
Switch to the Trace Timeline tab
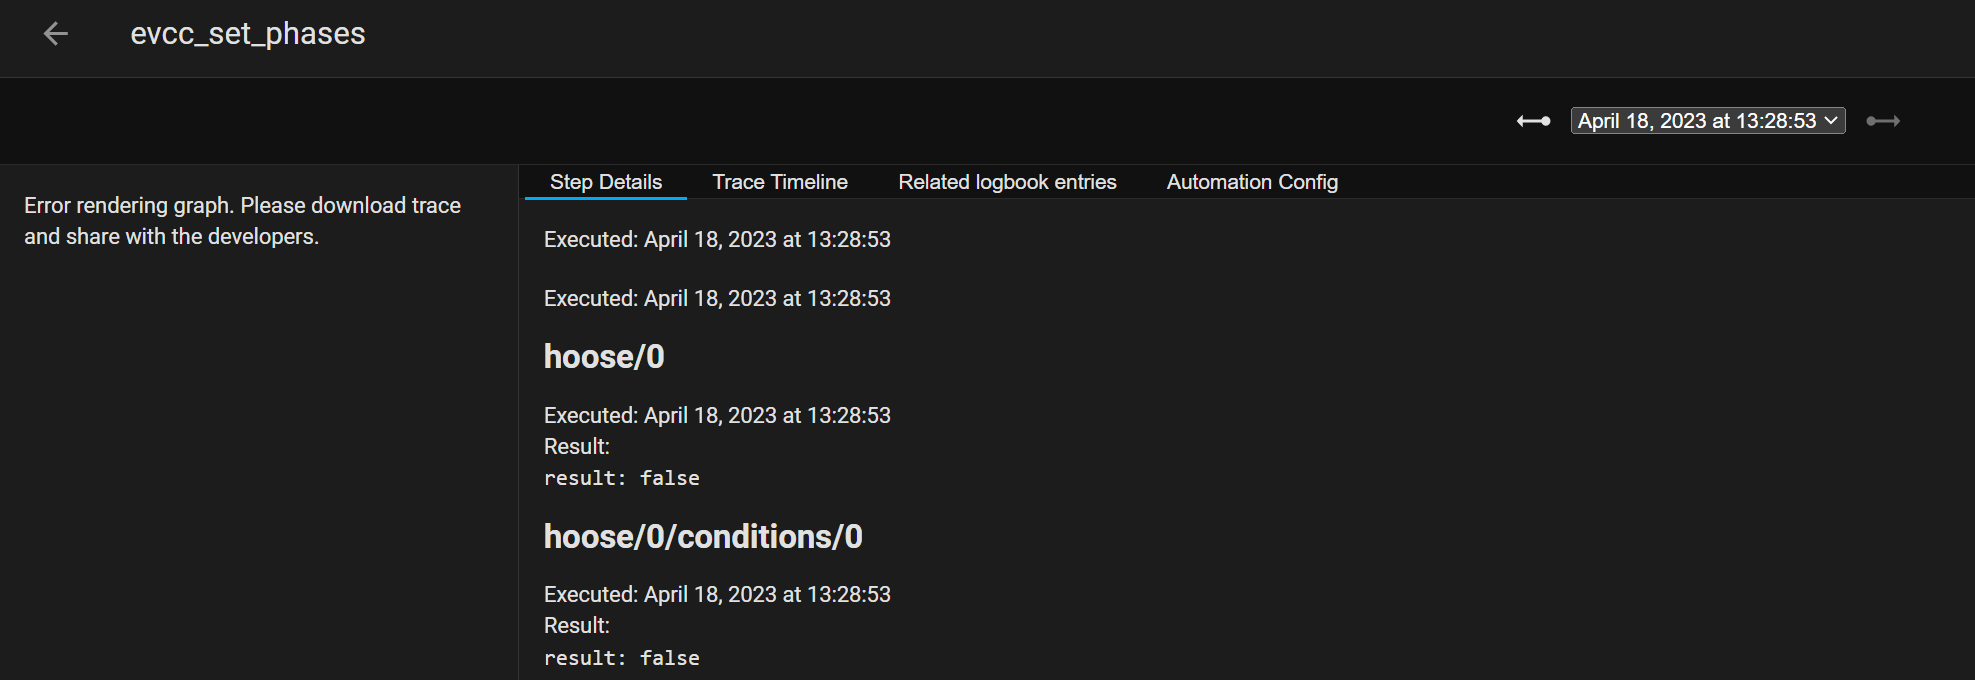(x=779, y=181)
